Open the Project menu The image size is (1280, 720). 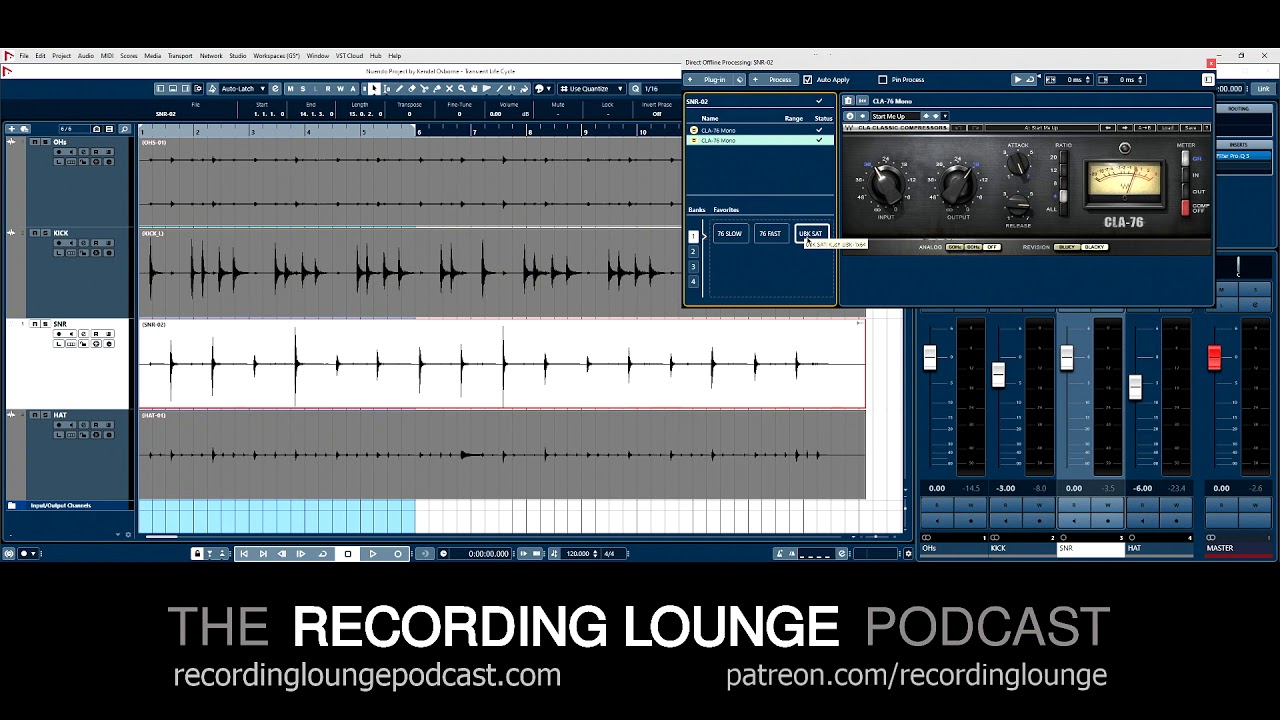click(x=62, y=56)
